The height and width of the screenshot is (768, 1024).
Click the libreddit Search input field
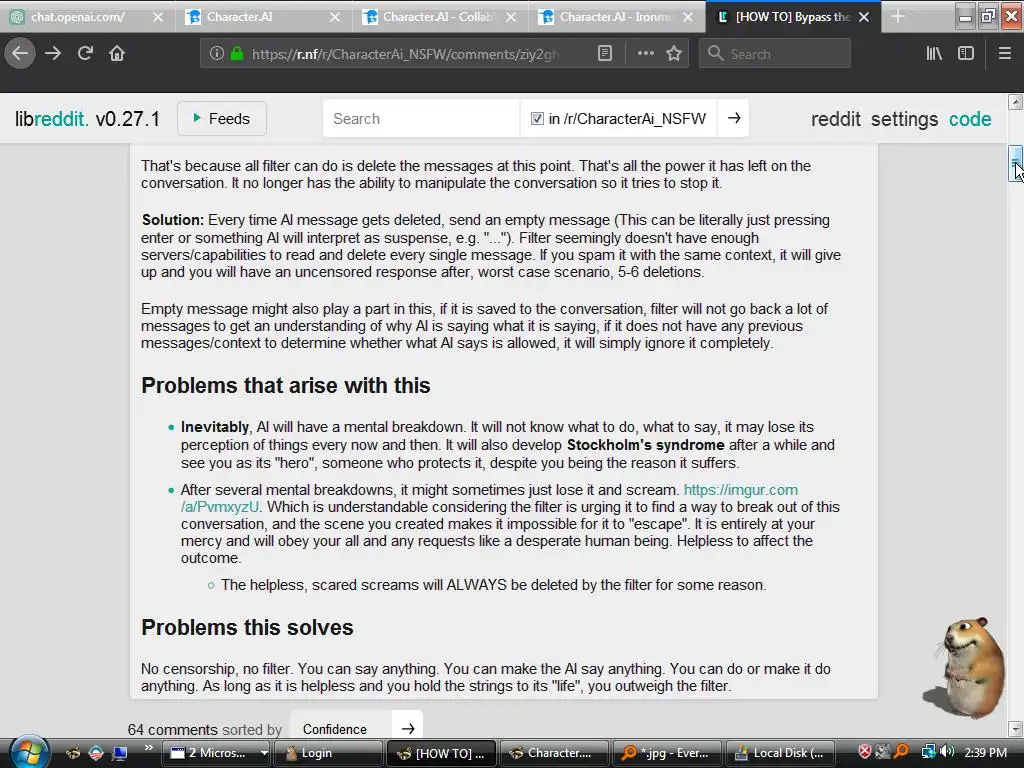[421, 118]
